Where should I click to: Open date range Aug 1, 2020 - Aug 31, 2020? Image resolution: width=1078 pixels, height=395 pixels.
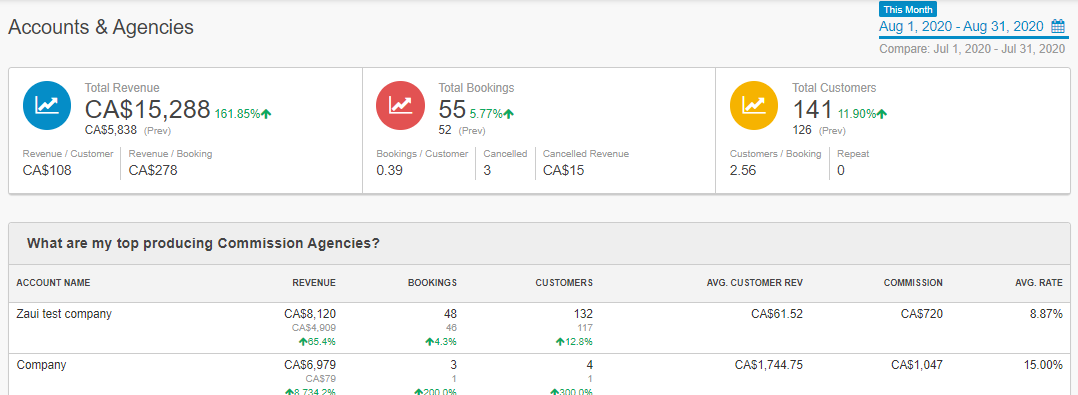961,27
